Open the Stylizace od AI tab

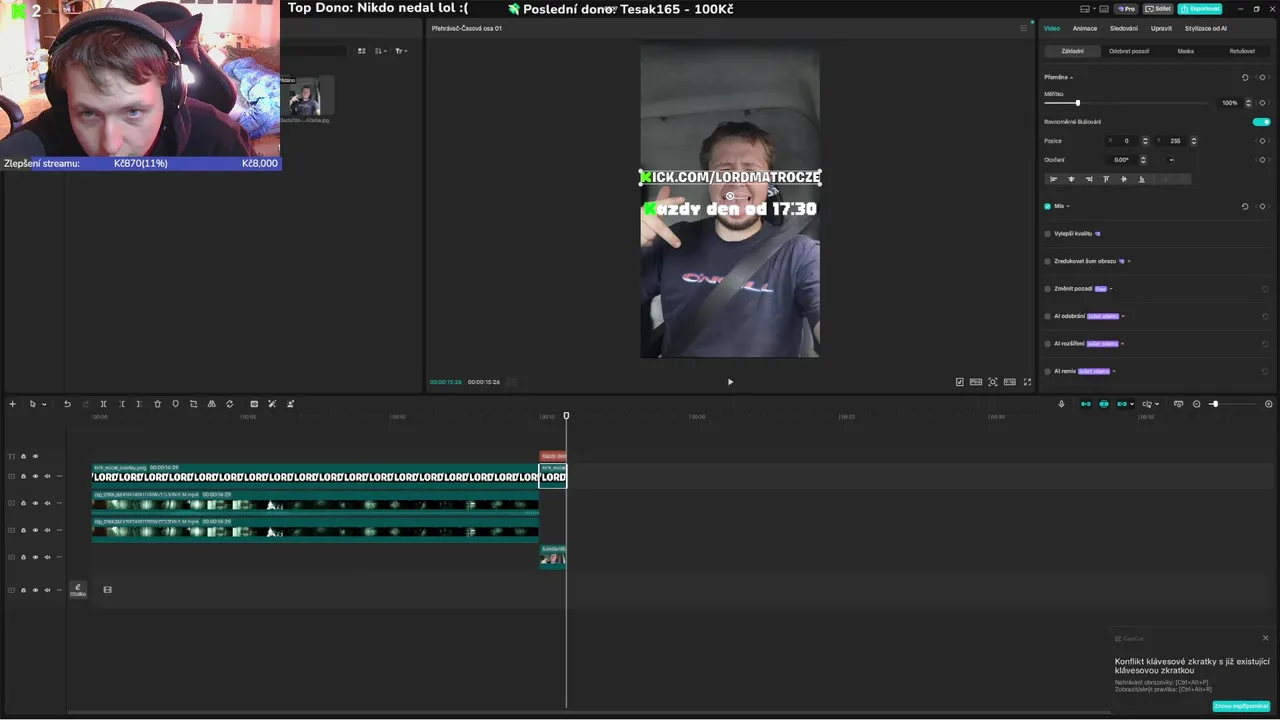(1206, 28)
